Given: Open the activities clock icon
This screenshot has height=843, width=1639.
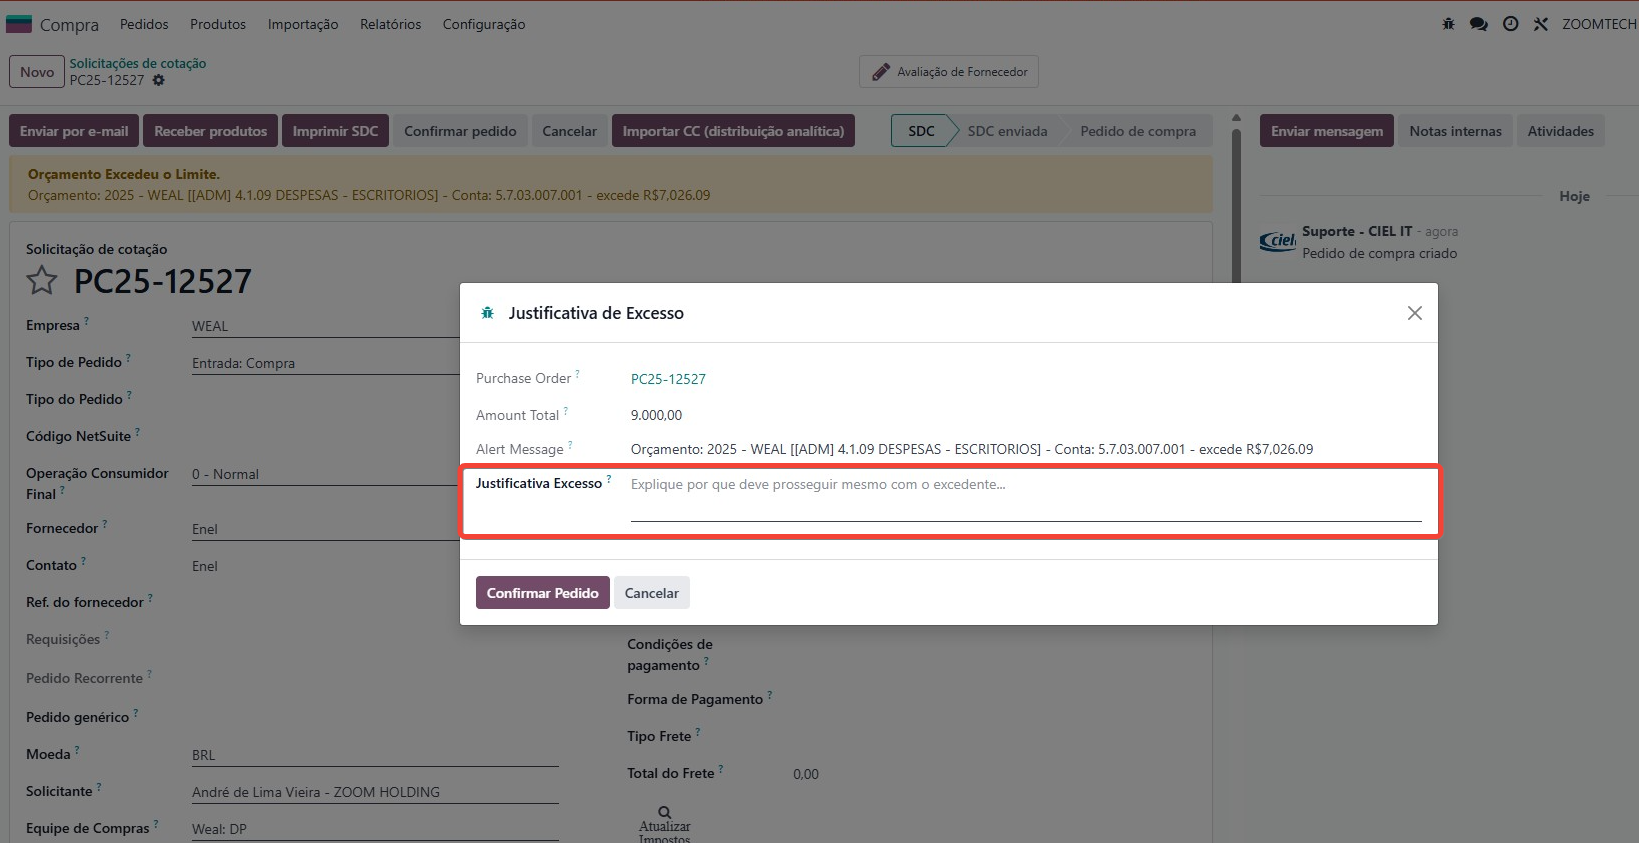Looking at the screenshot, I should pyautogui.click(x=1510, y=24).
